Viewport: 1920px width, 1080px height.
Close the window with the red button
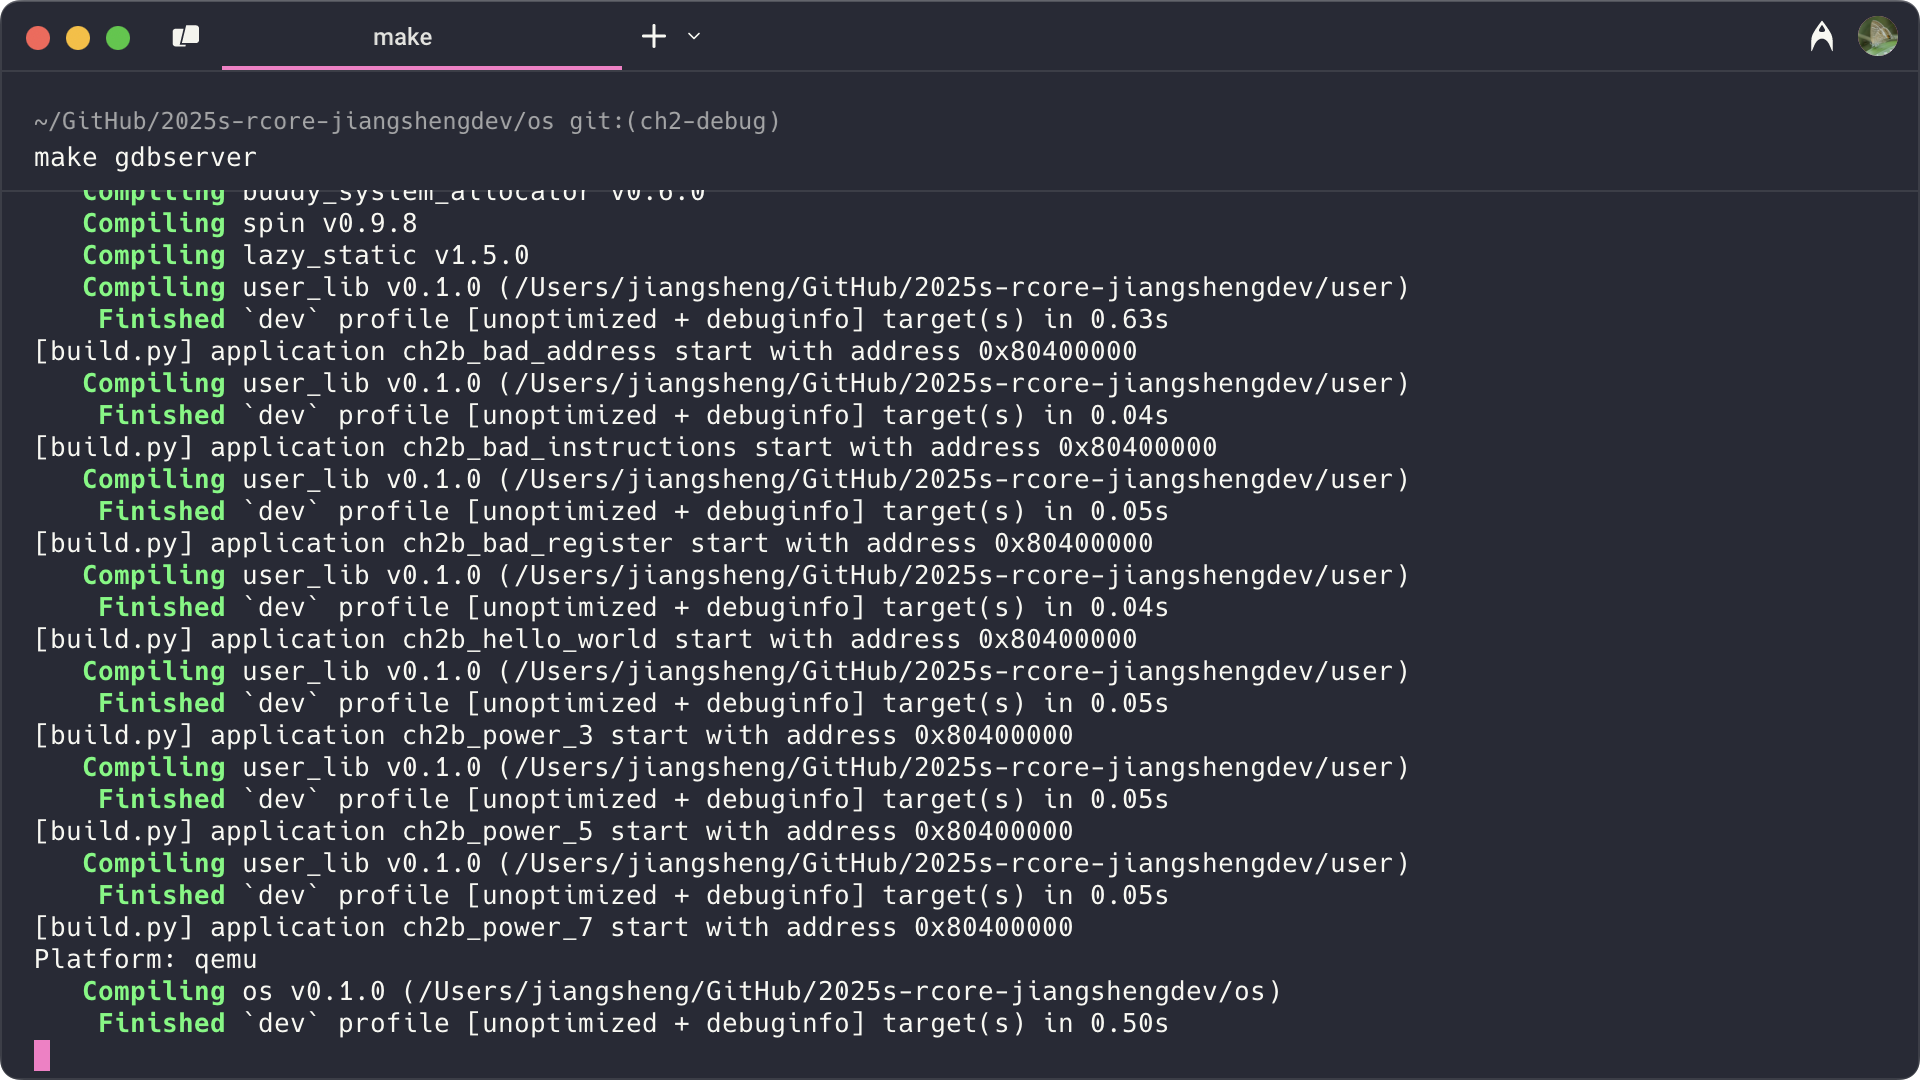pyautogui.click(x=38, y=38)
